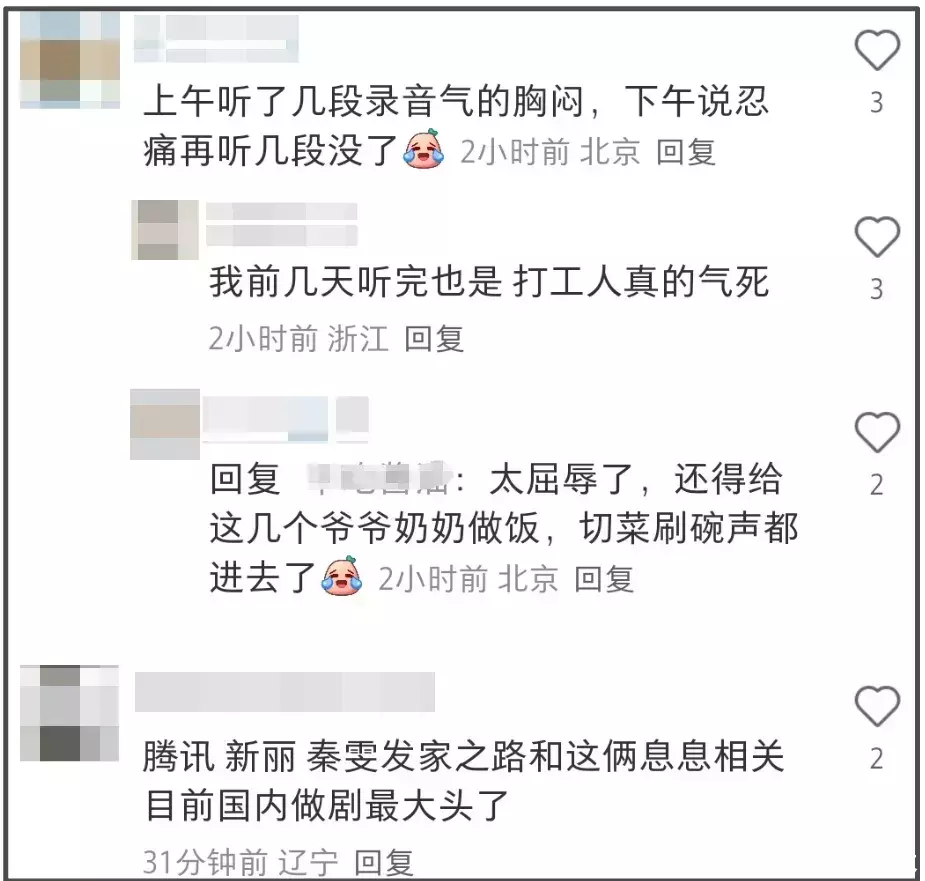Open username above the 太屈辱了 reply

pos(286,420)
